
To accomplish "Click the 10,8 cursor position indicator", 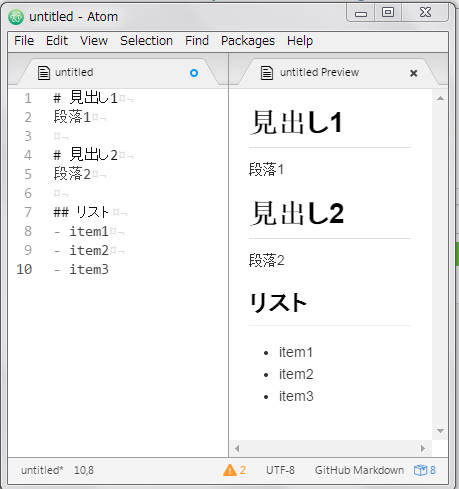I will (x=84, y=470).
